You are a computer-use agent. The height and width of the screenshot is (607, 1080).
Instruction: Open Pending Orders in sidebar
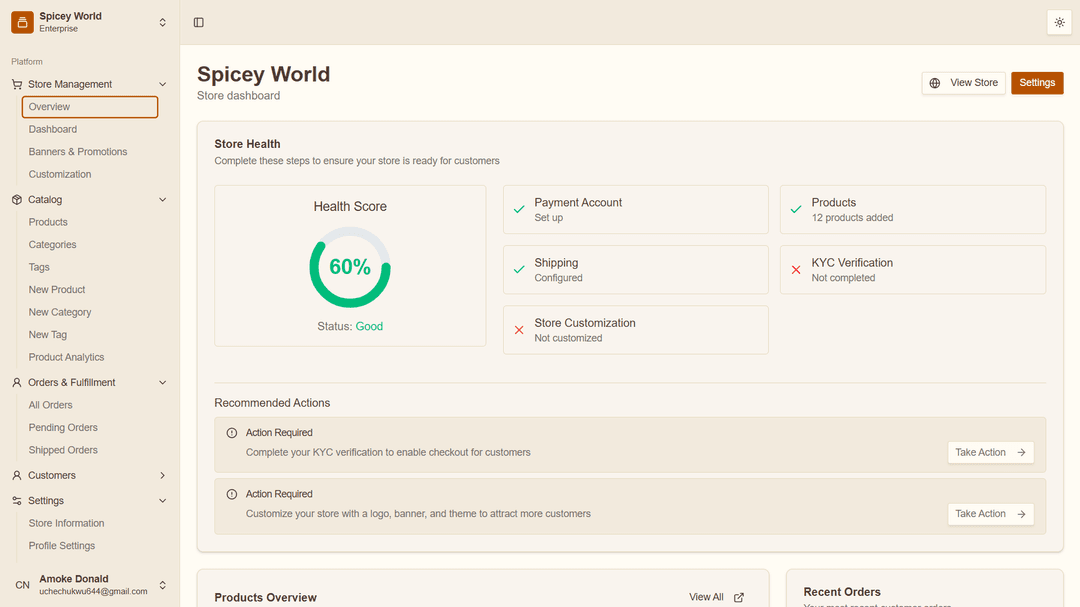pyautogui.click(x=63, y=428)
